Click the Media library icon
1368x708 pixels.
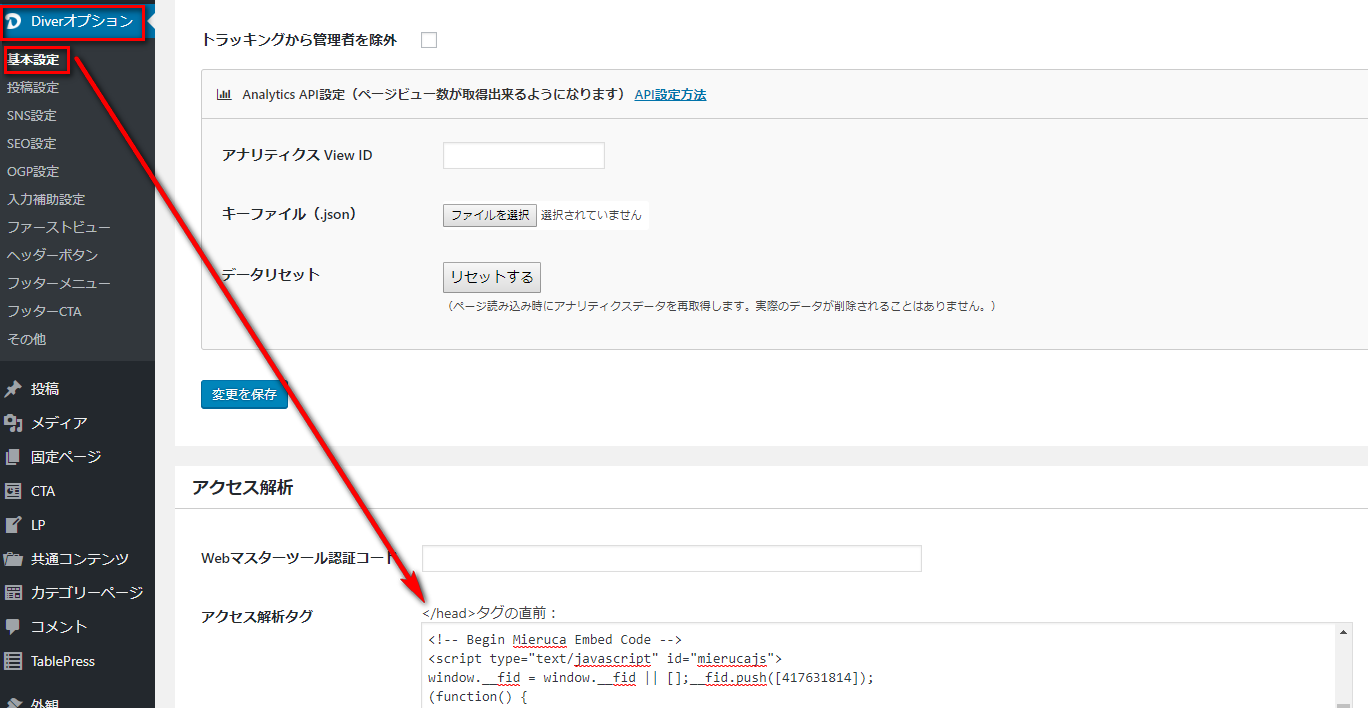13,423
